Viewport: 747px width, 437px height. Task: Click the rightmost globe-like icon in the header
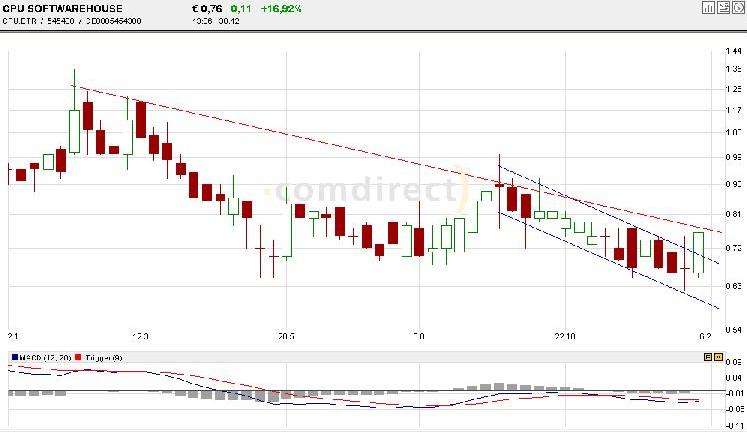click(x=738, y=7)
